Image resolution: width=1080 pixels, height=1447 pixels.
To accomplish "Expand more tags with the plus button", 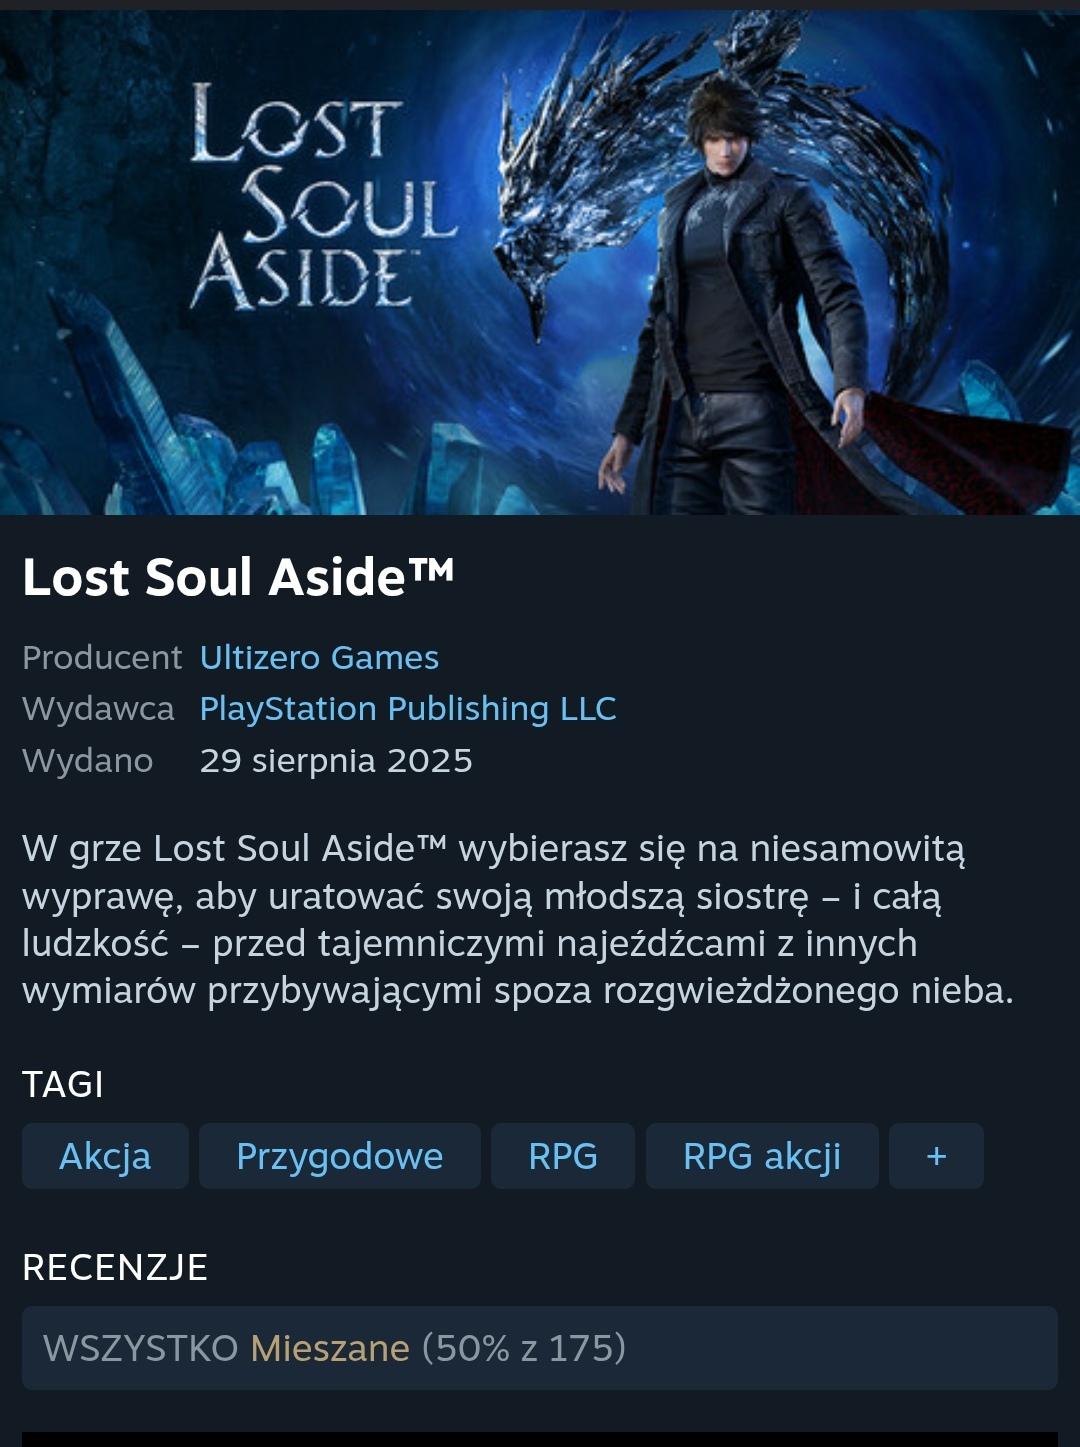I will point(936,1156).
